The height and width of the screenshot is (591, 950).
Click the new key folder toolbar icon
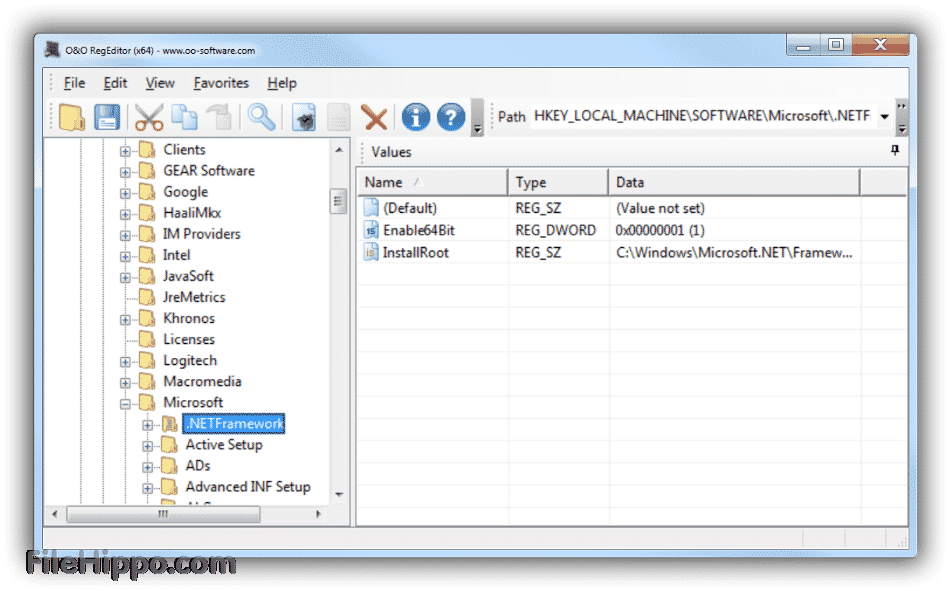pyautogui.click(x=72, y=117)
